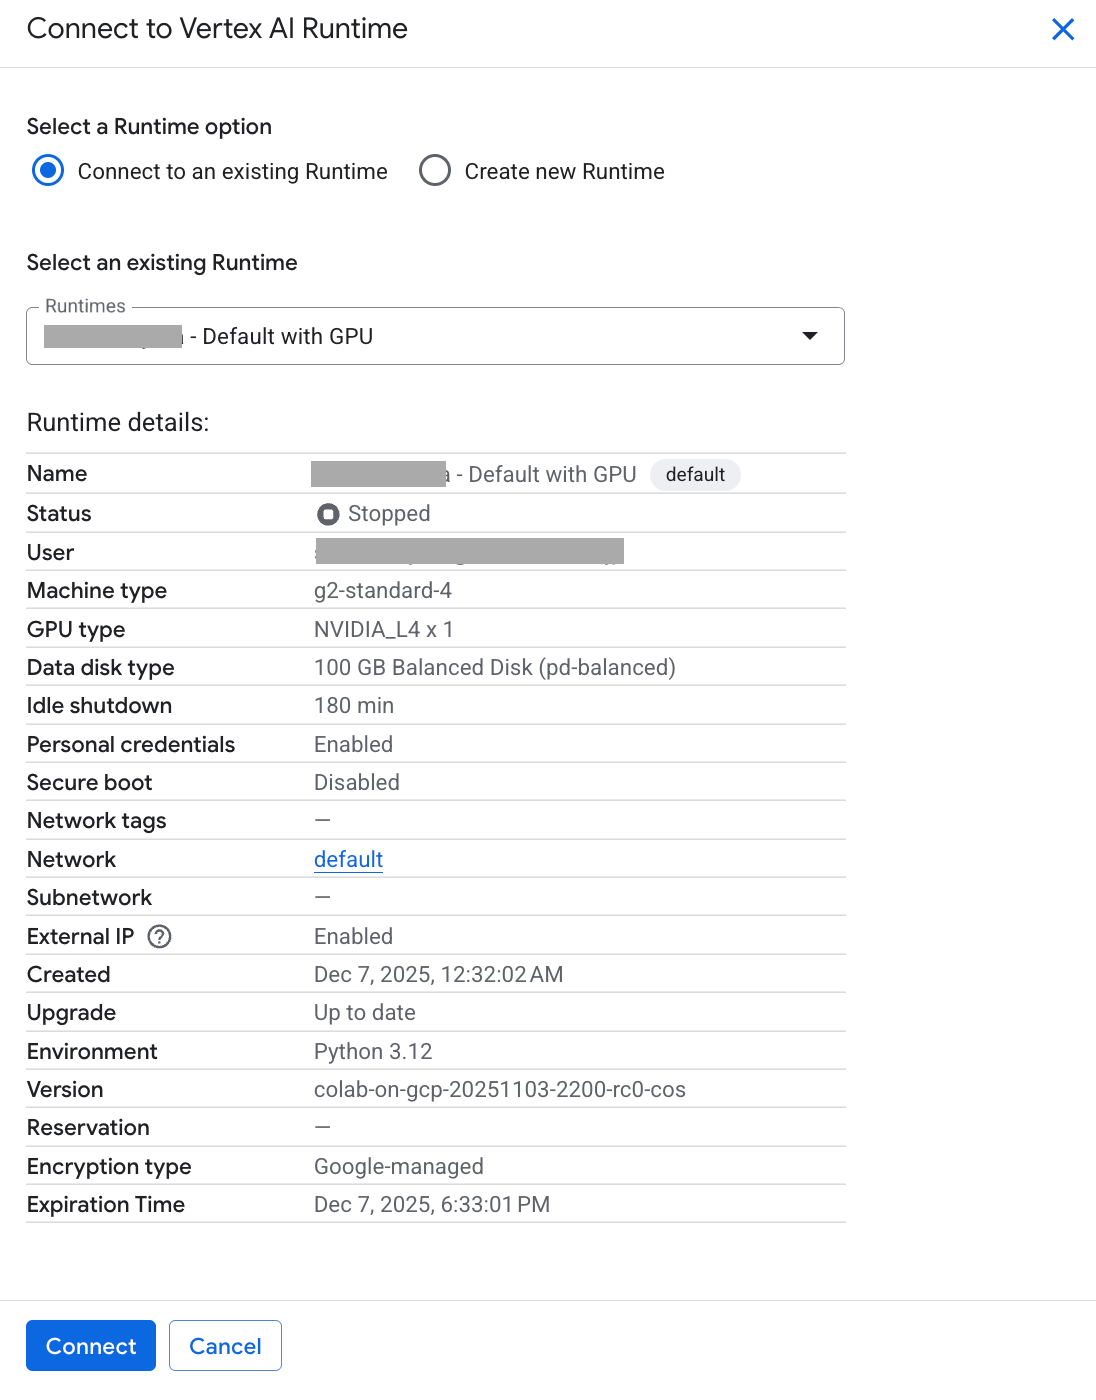
Task: Click the 180 min idle shutdown value
Action: point(354,706)
